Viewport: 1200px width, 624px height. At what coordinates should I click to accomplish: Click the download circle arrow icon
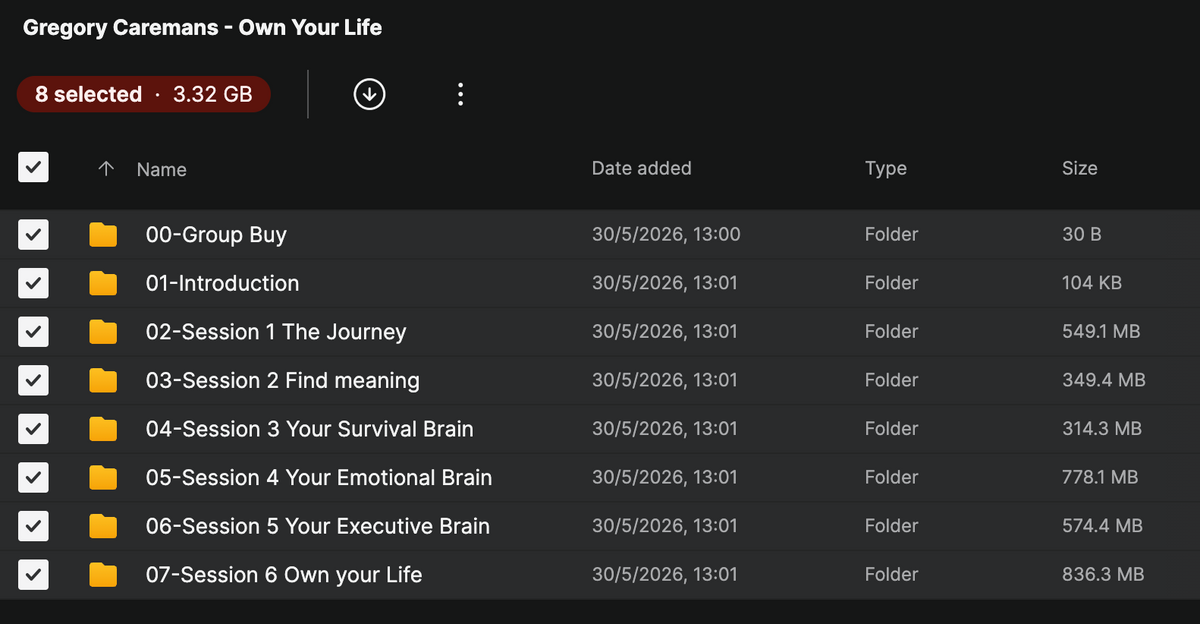[x=370, y=94]
